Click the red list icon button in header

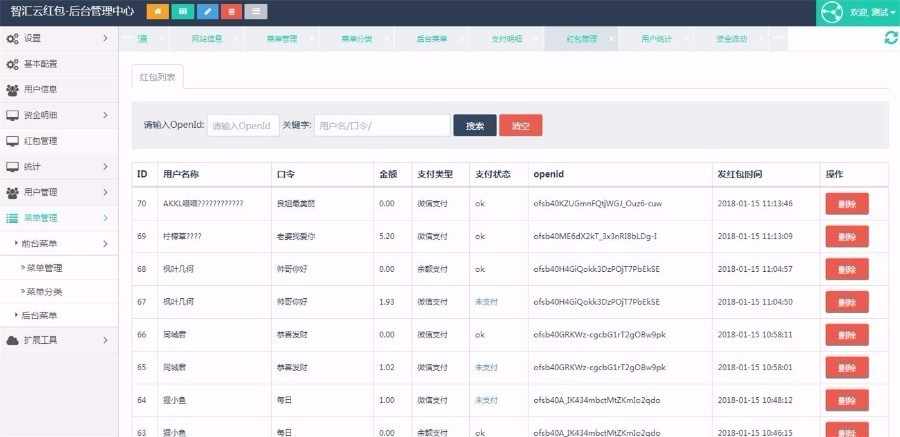231,11
